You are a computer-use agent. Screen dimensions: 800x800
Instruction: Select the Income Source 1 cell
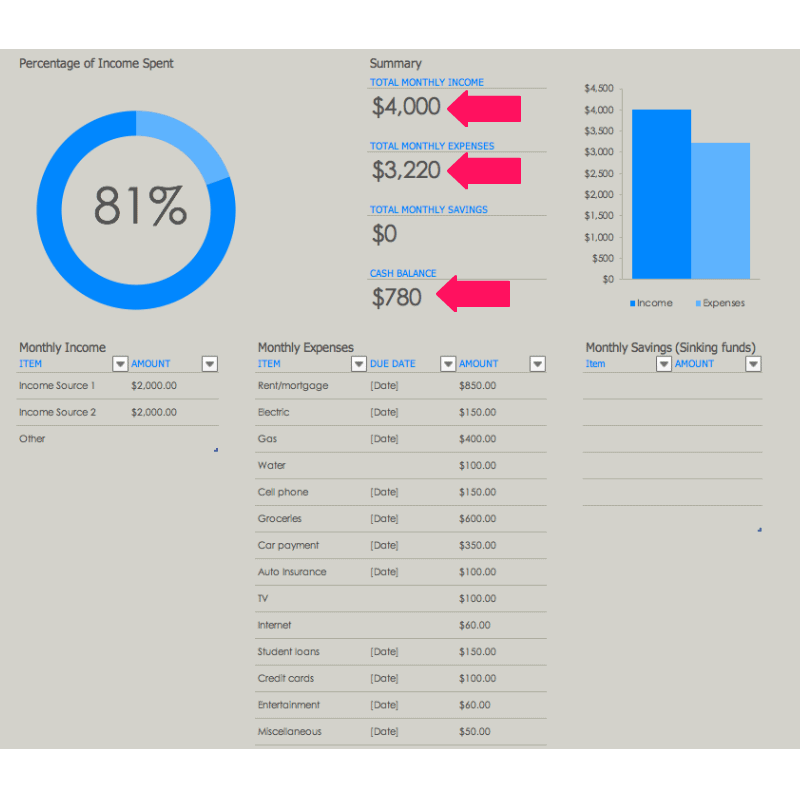point(57,386)
